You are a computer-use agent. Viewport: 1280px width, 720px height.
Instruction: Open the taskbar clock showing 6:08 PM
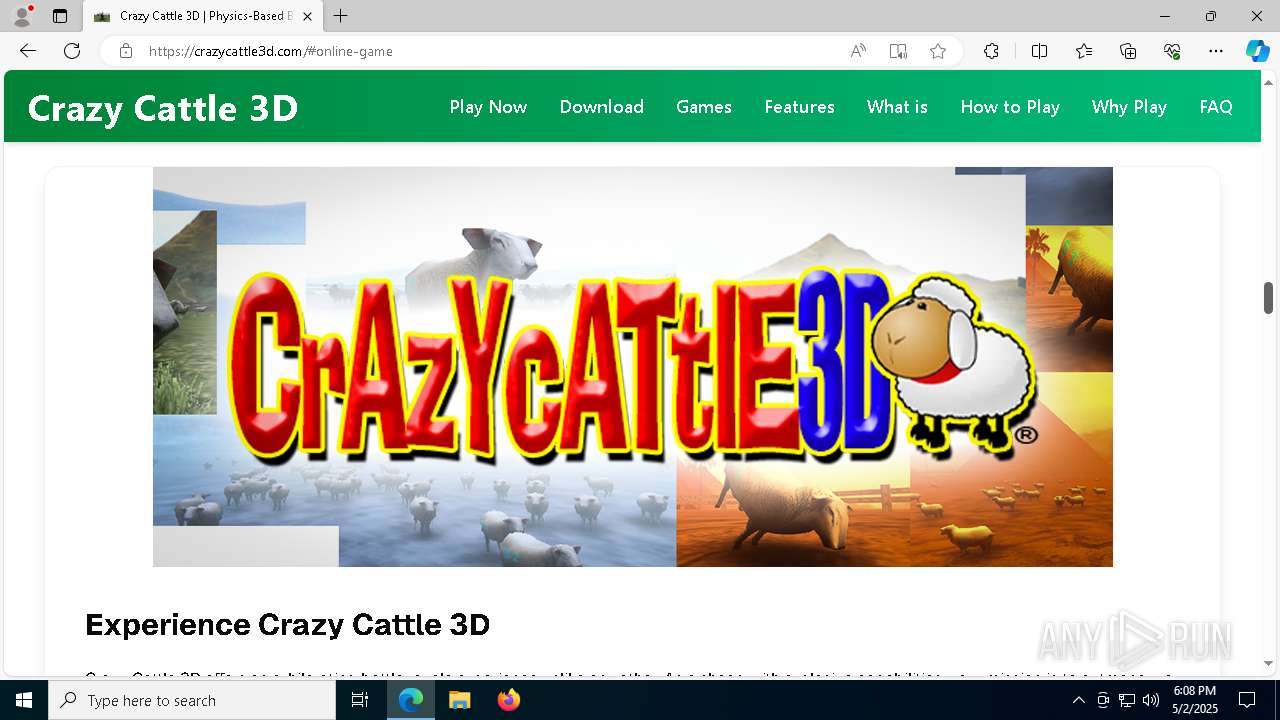pos(1194,700)
